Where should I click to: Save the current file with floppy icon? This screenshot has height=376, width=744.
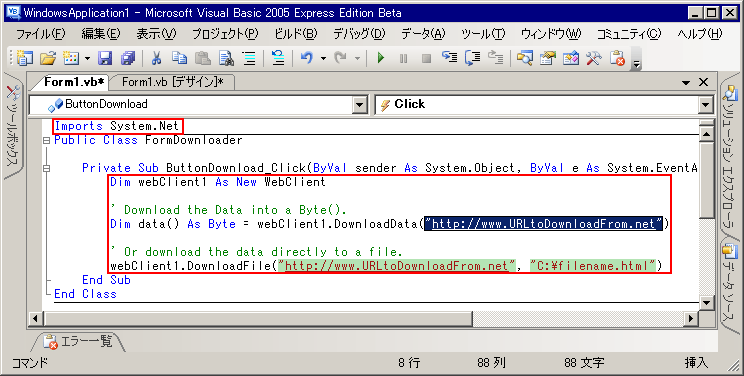pos(105,58)
